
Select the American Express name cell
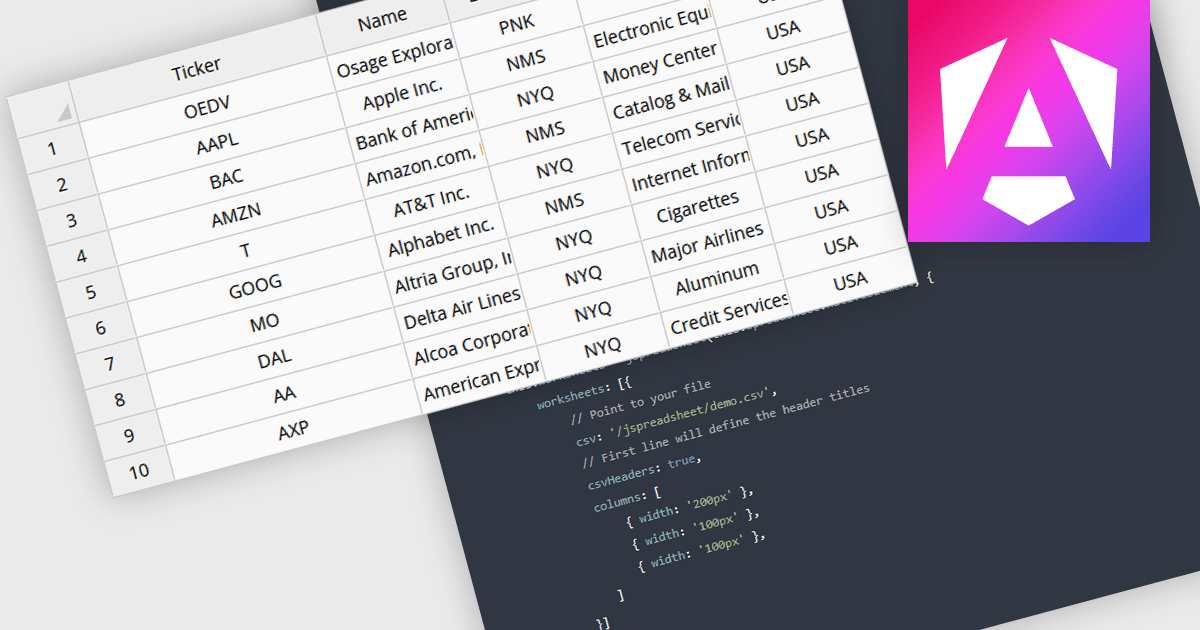click(x=481, y=379)
